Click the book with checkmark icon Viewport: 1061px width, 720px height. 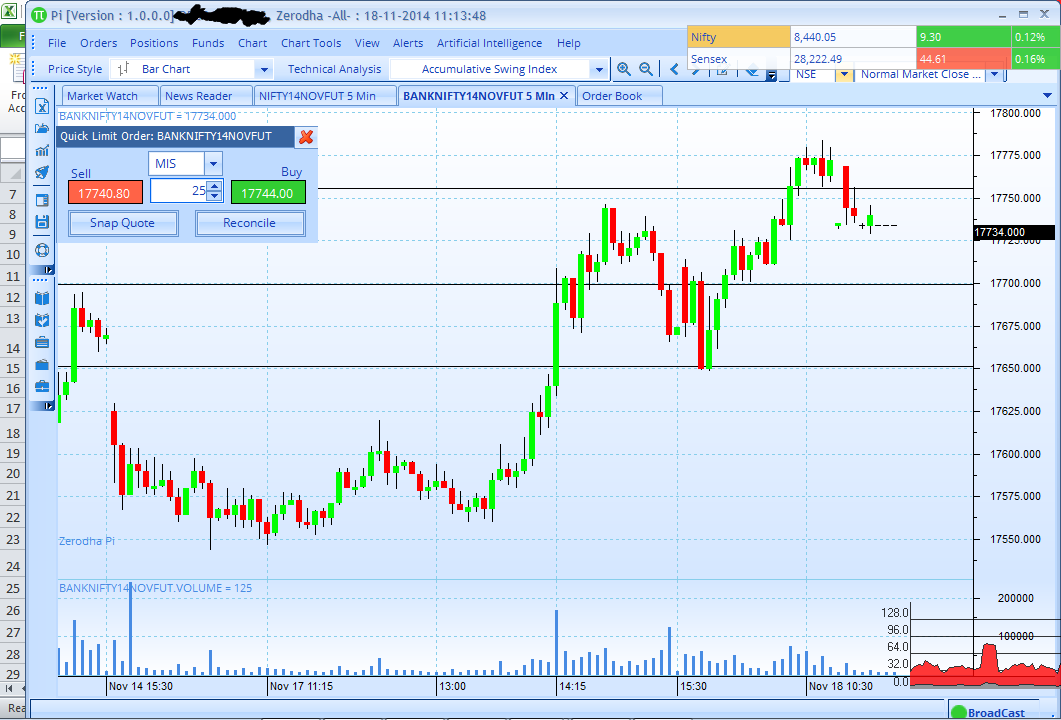42,320
